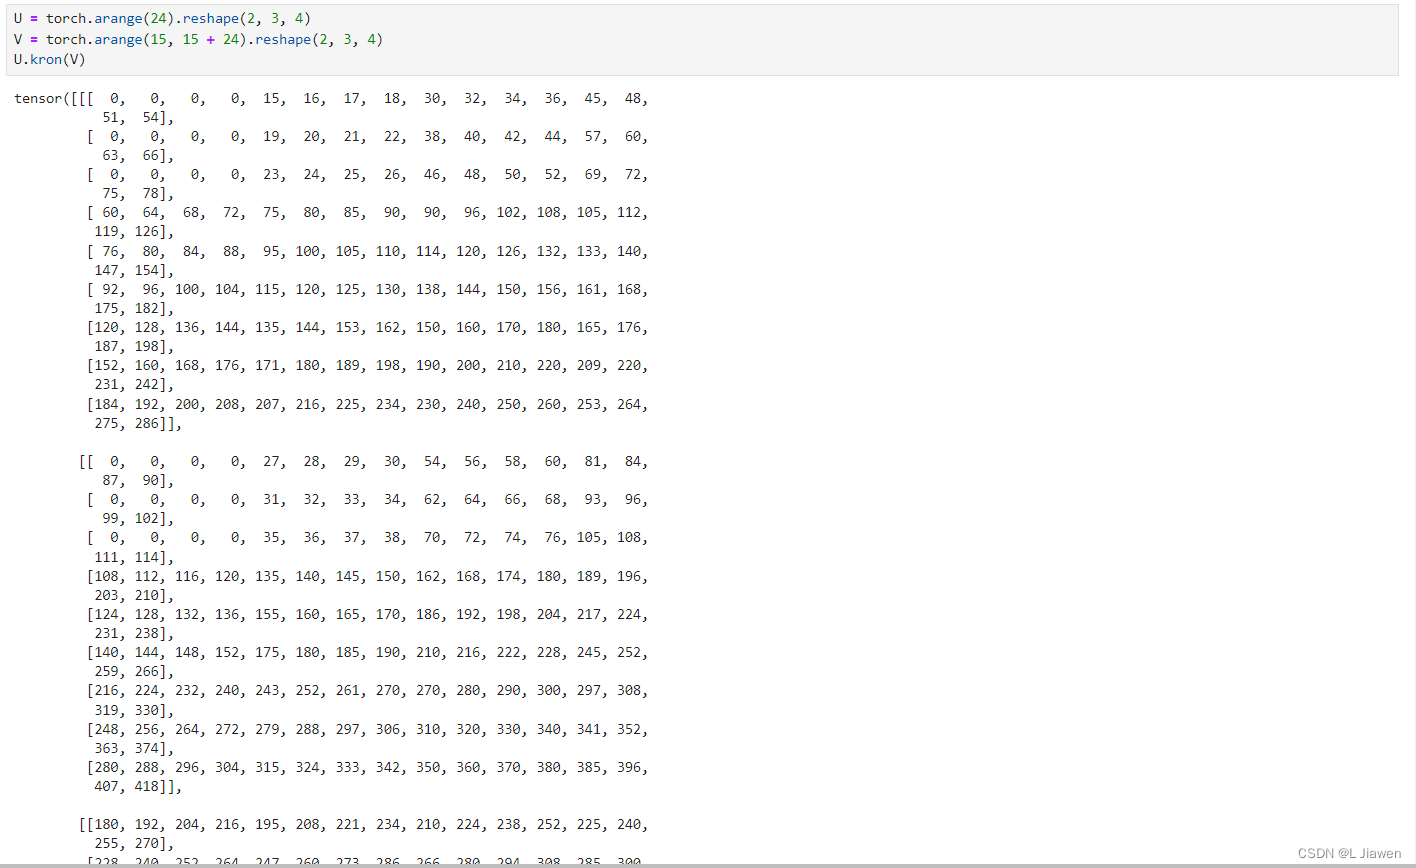Click the second block's row containing '27, 28, 29, 30'
Image resolution: width=1416 pixels, height=868 pixels.
(x=363, y=461)
